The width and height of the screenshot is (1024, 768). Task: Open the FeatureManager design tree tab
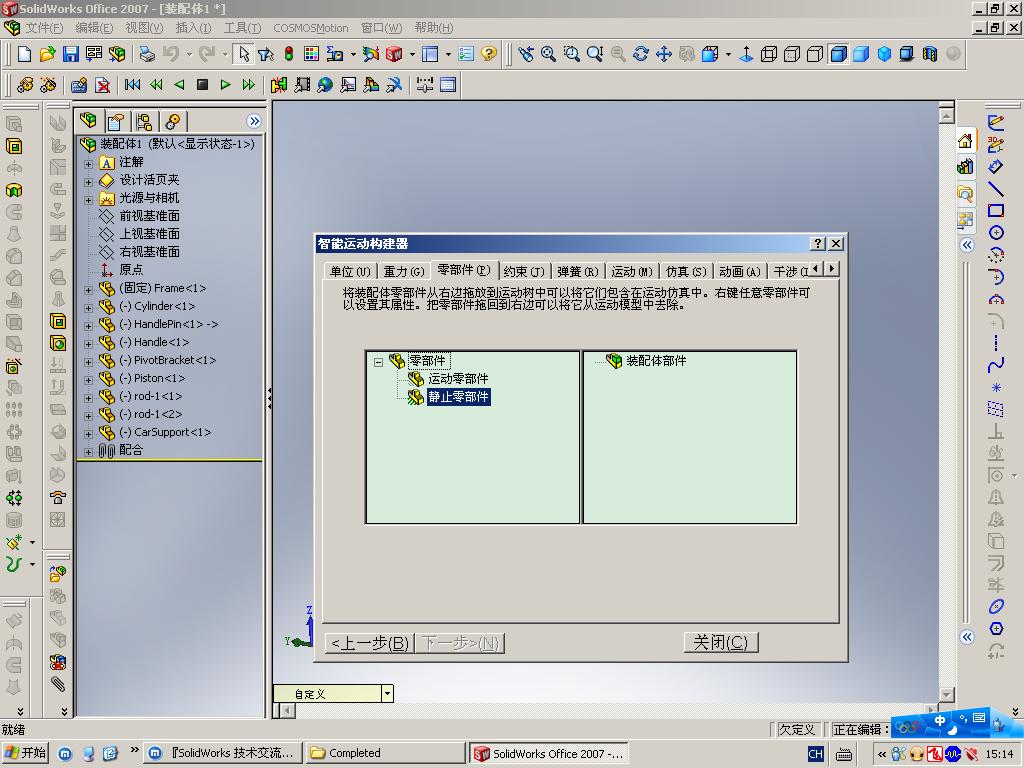(x=88, y=121)
